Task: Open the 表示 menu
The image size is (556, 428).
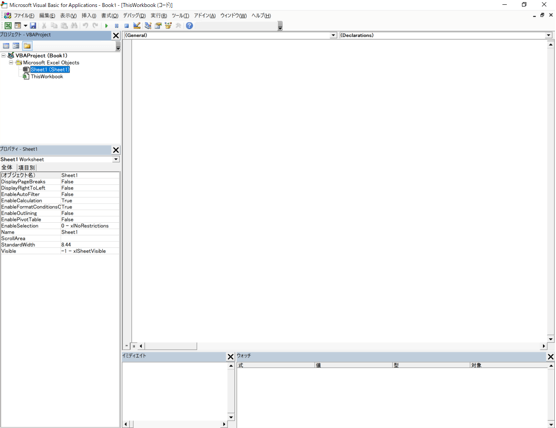Action: tap(68, 16)
